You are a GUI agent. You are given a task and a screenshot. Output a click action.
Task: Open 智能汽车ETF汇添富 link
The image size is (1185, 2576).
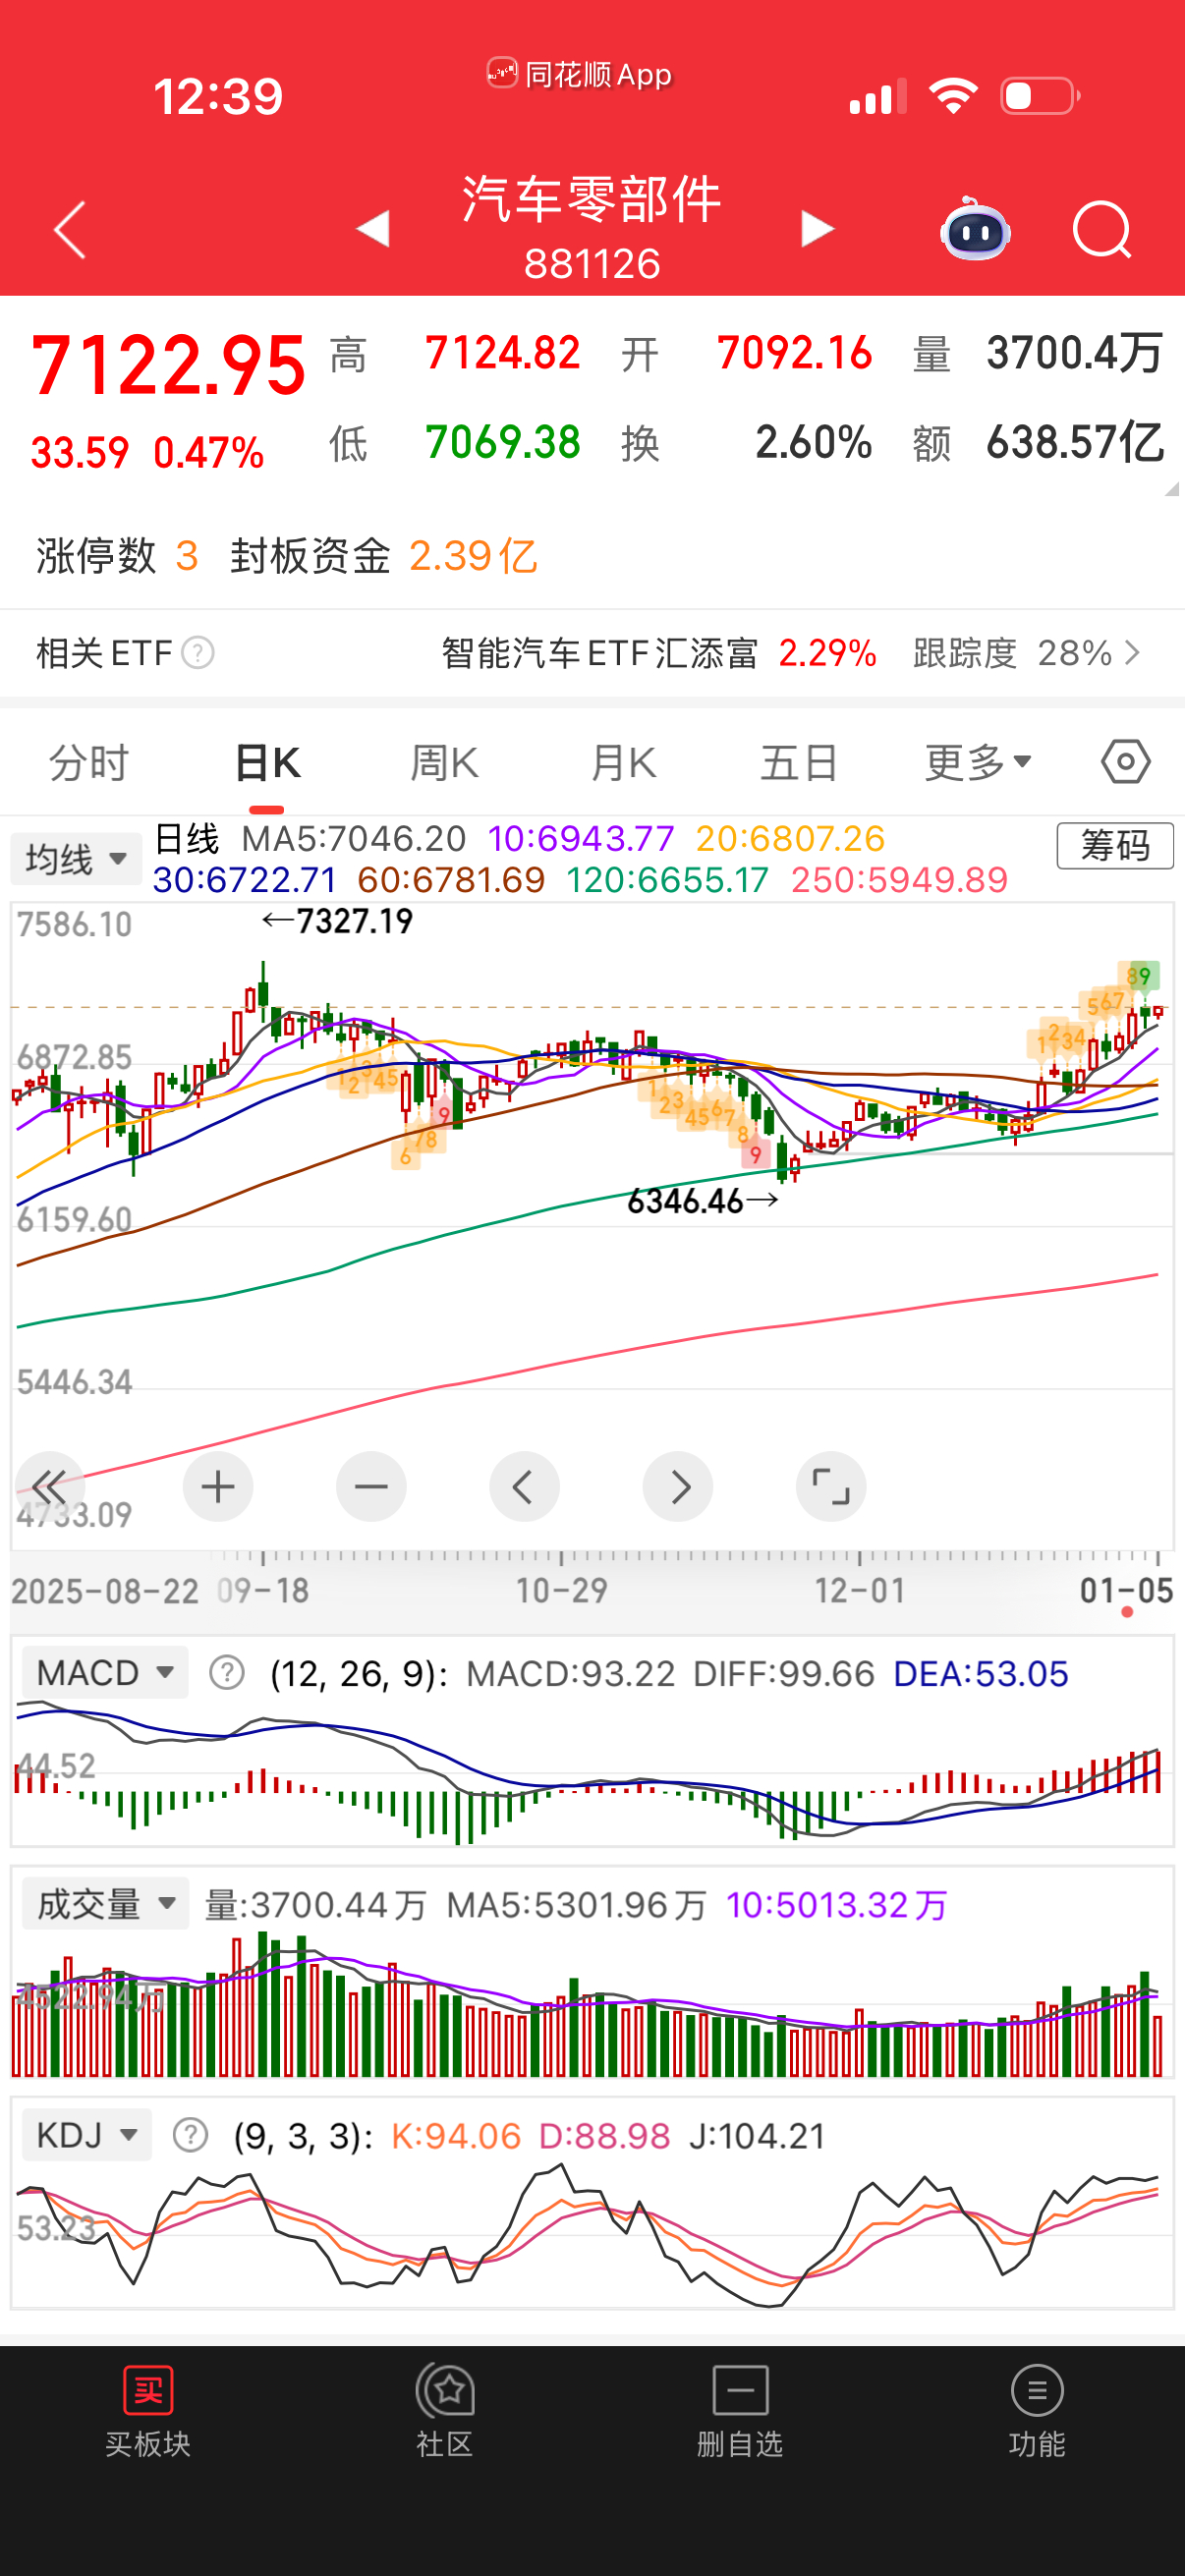point(599,653)
